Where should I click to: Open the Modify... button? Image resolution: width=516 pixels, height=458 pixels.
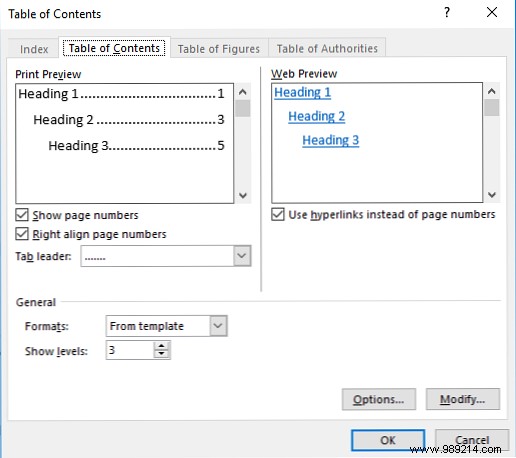463,399
